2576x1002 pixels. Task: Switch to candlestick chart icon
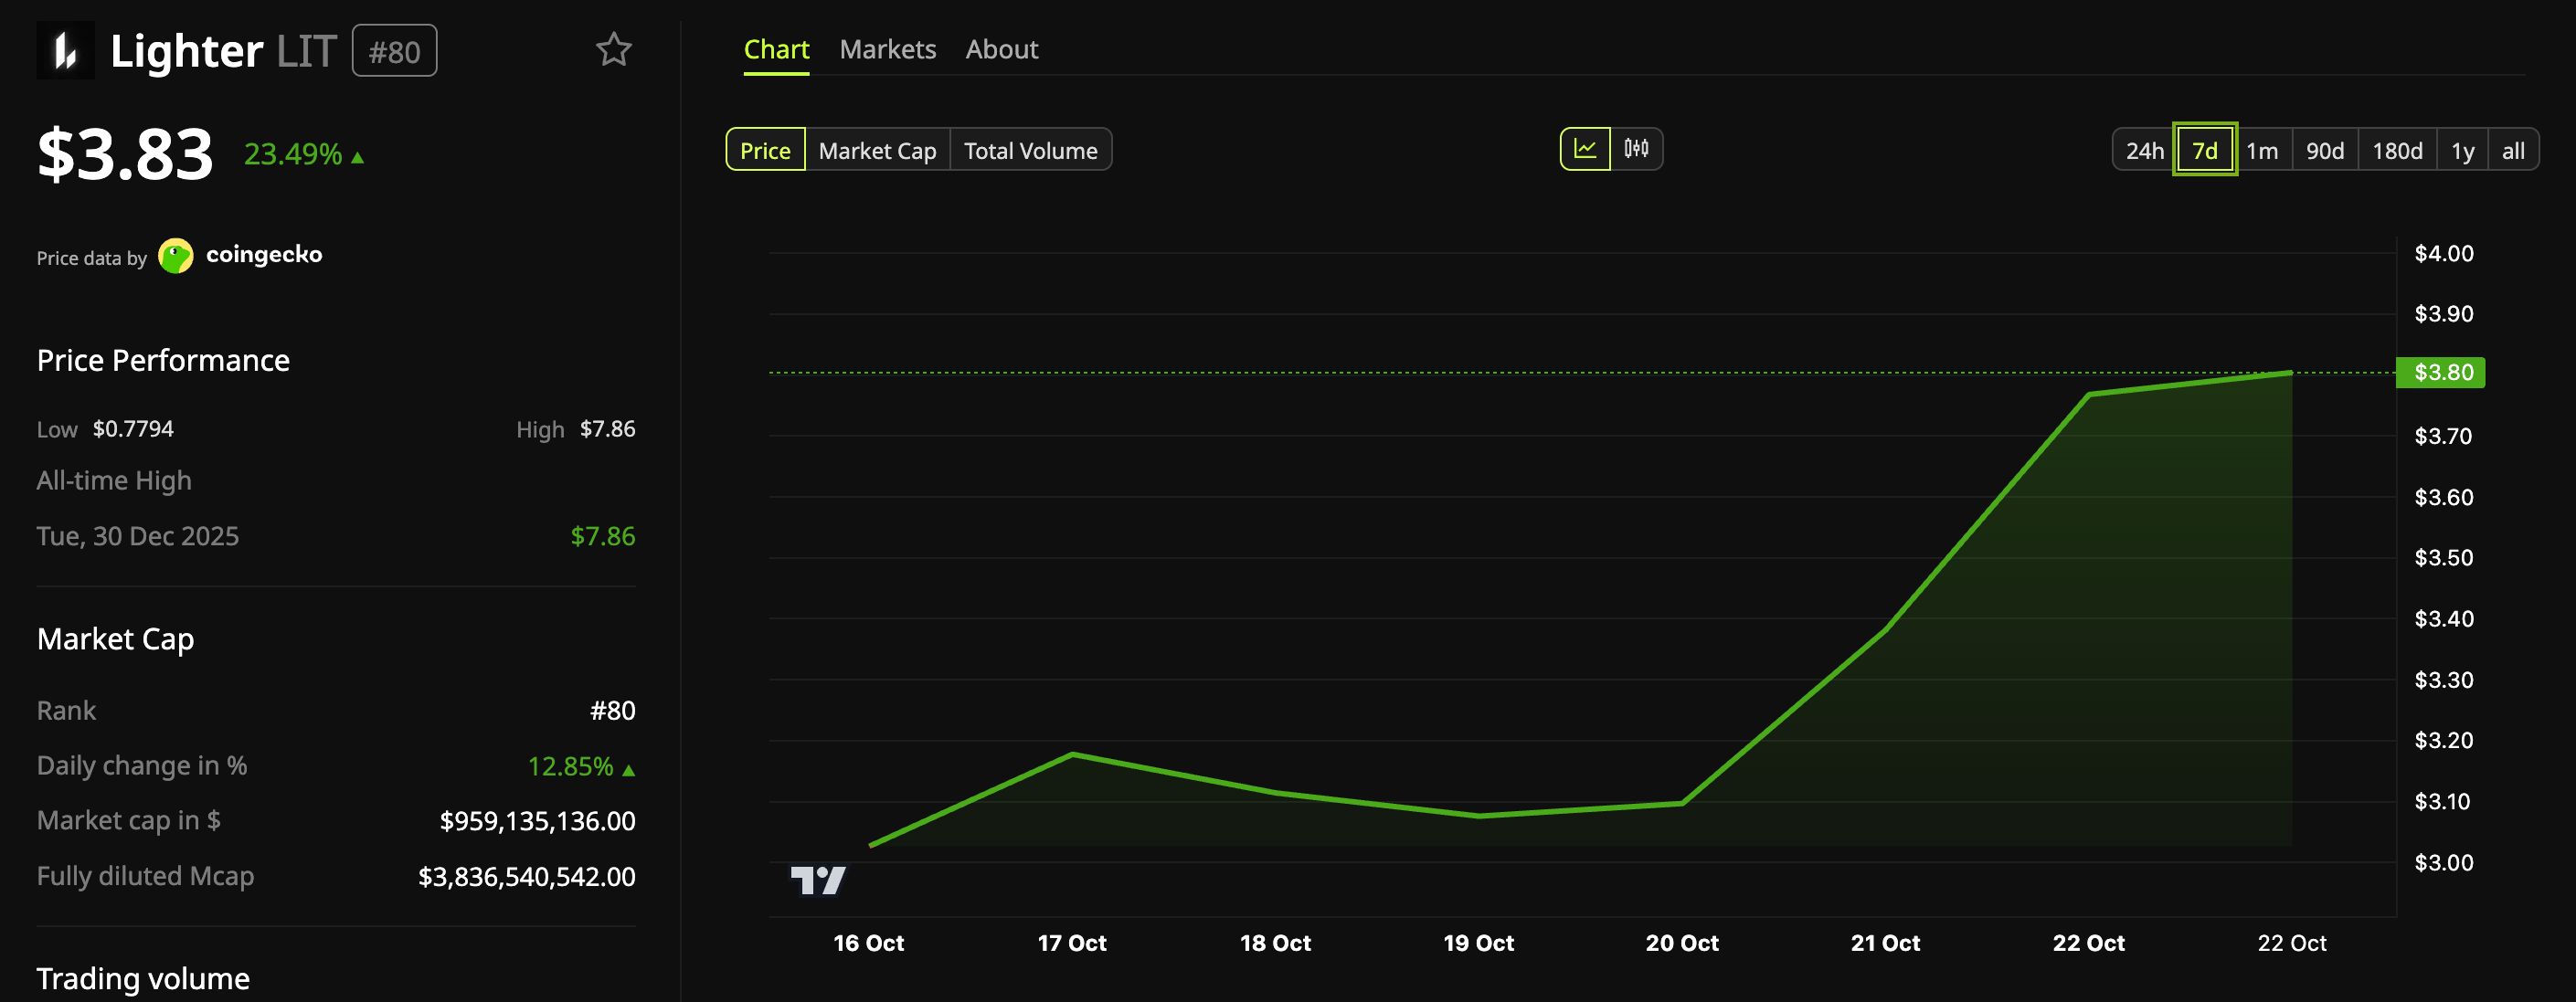point(1636,149)
